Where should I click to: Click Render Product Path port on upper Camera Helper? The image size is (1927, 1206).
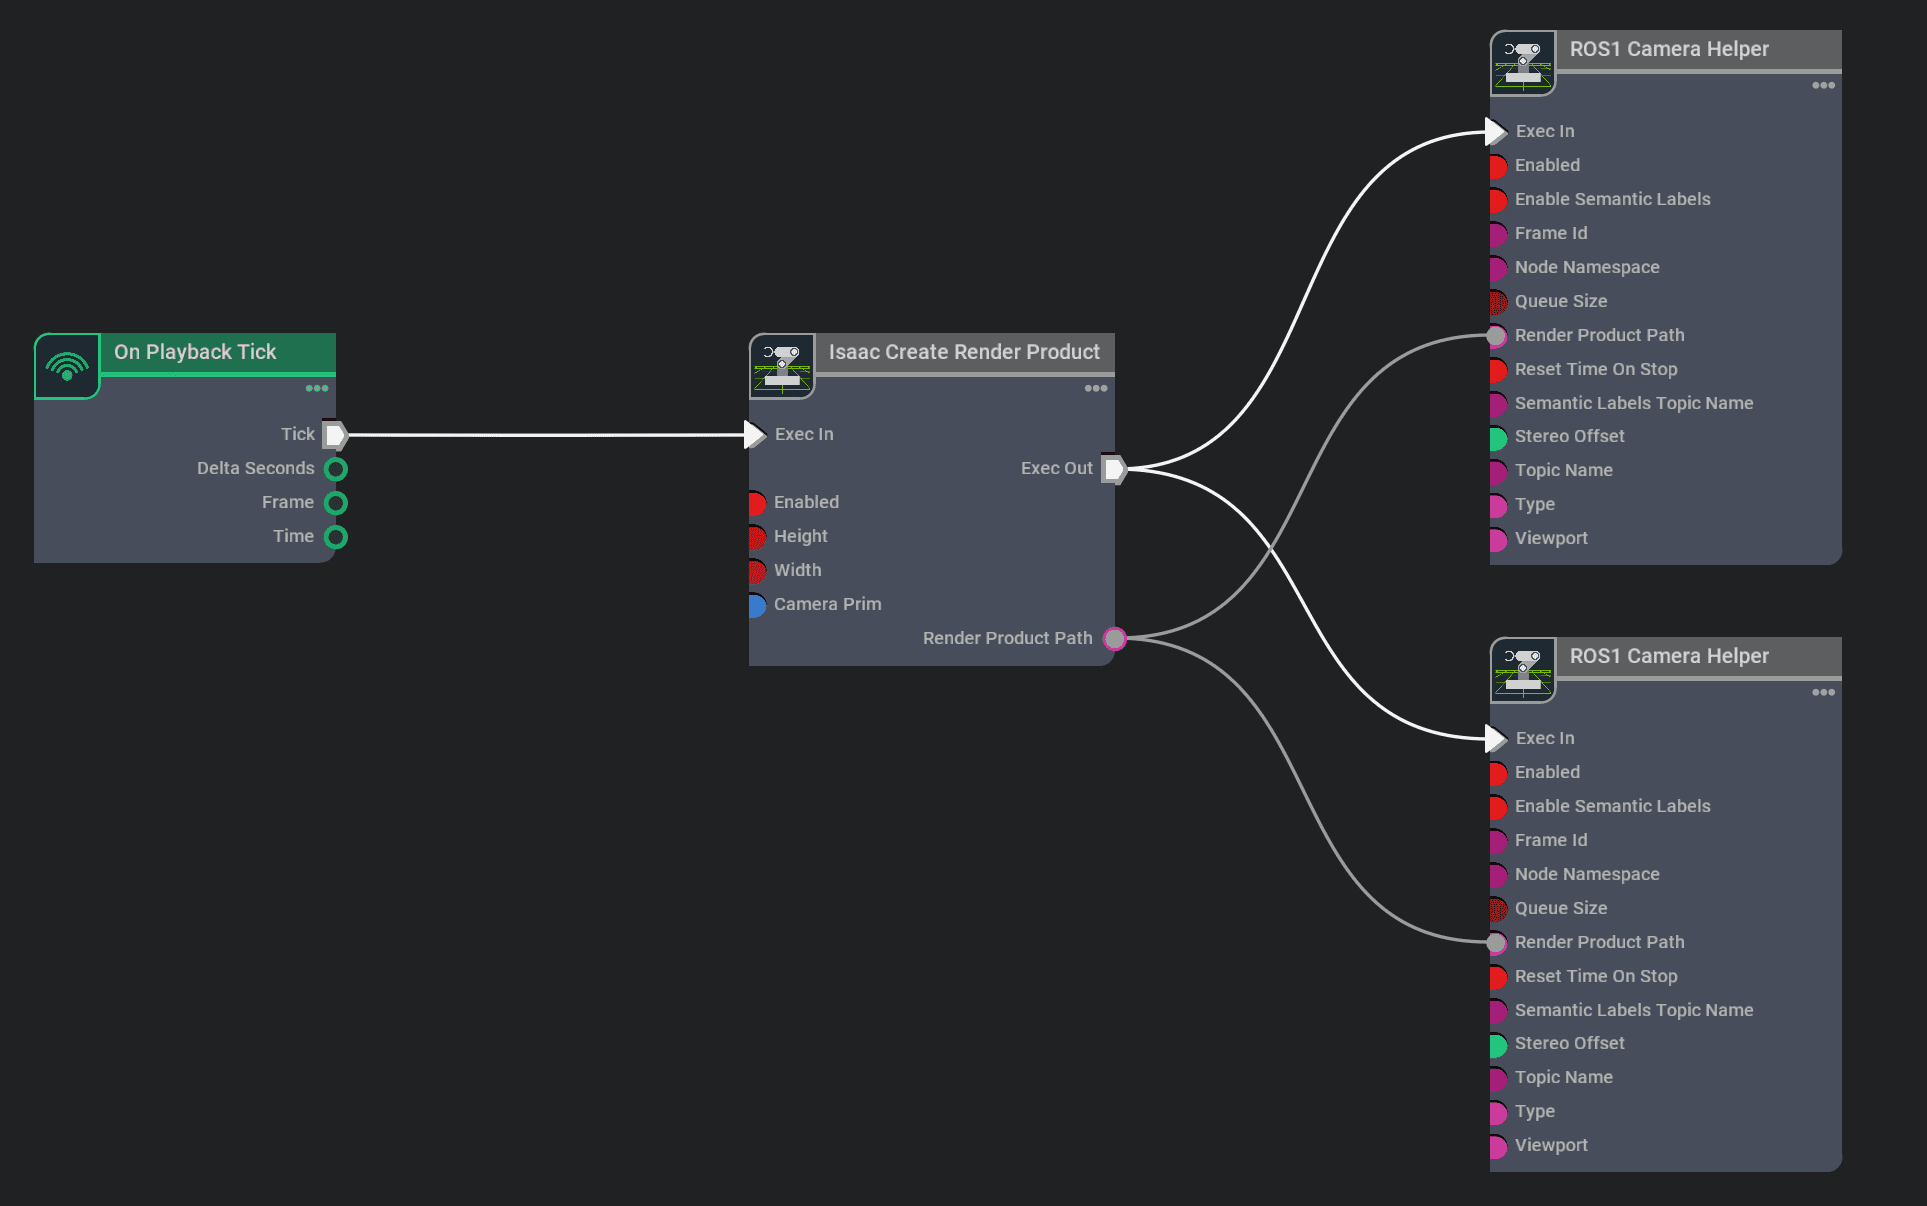(1497, 336)
